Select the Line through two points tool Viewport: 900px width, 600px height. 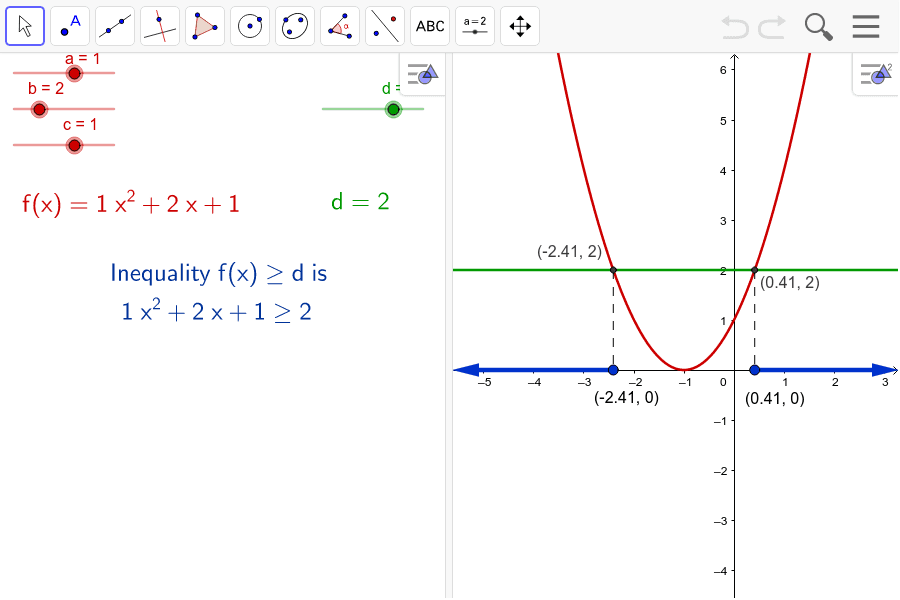point(115,26)
